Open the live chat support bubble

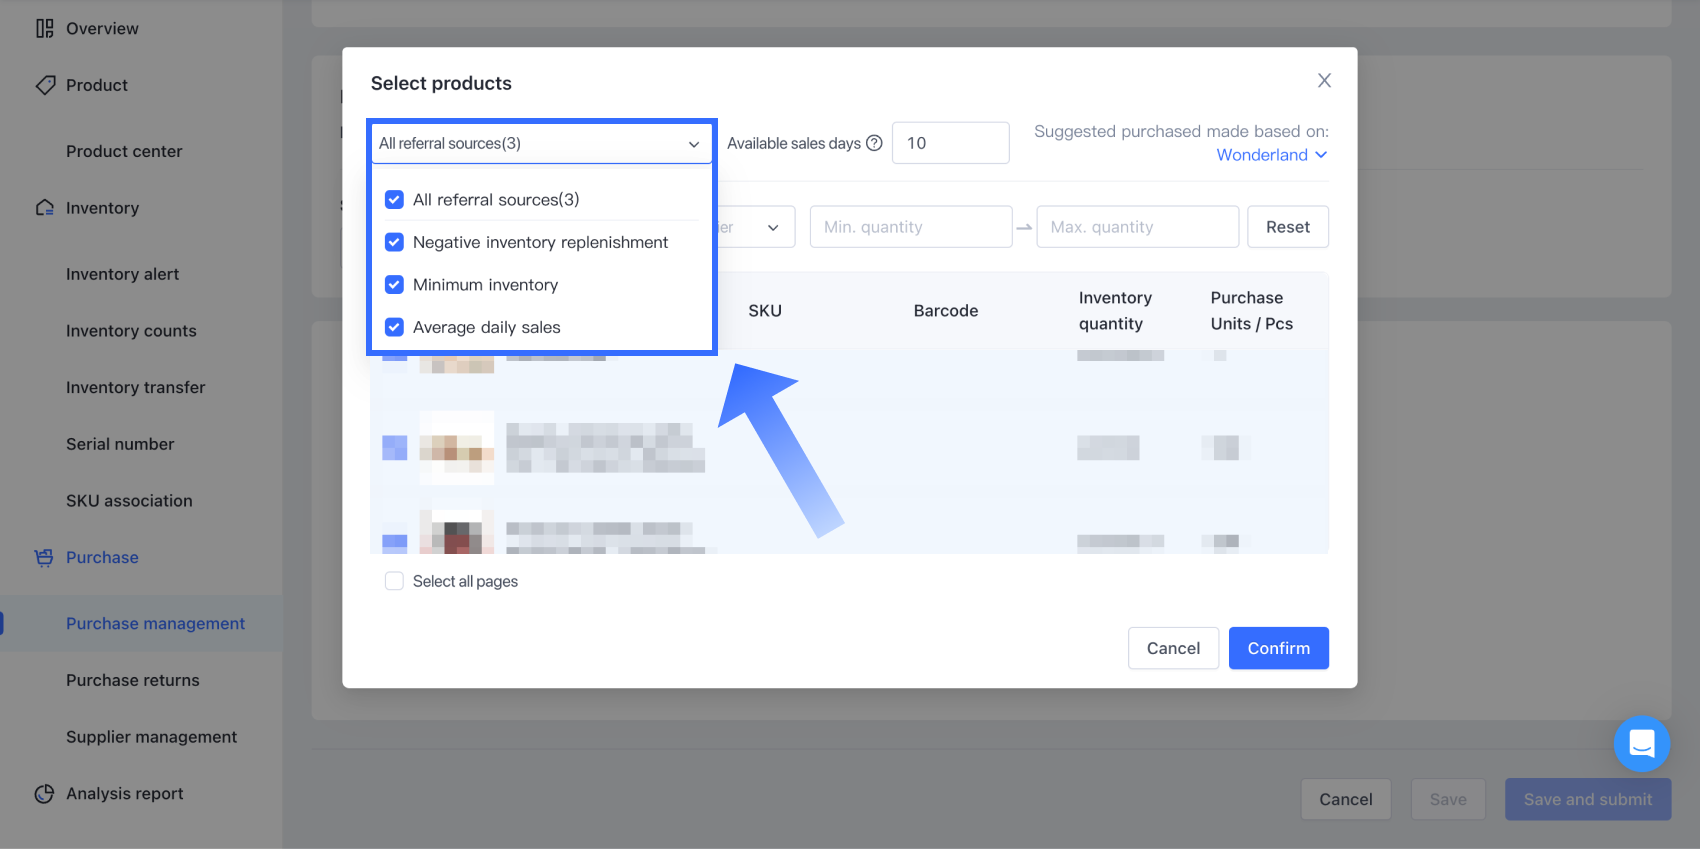pos(1641,743)
